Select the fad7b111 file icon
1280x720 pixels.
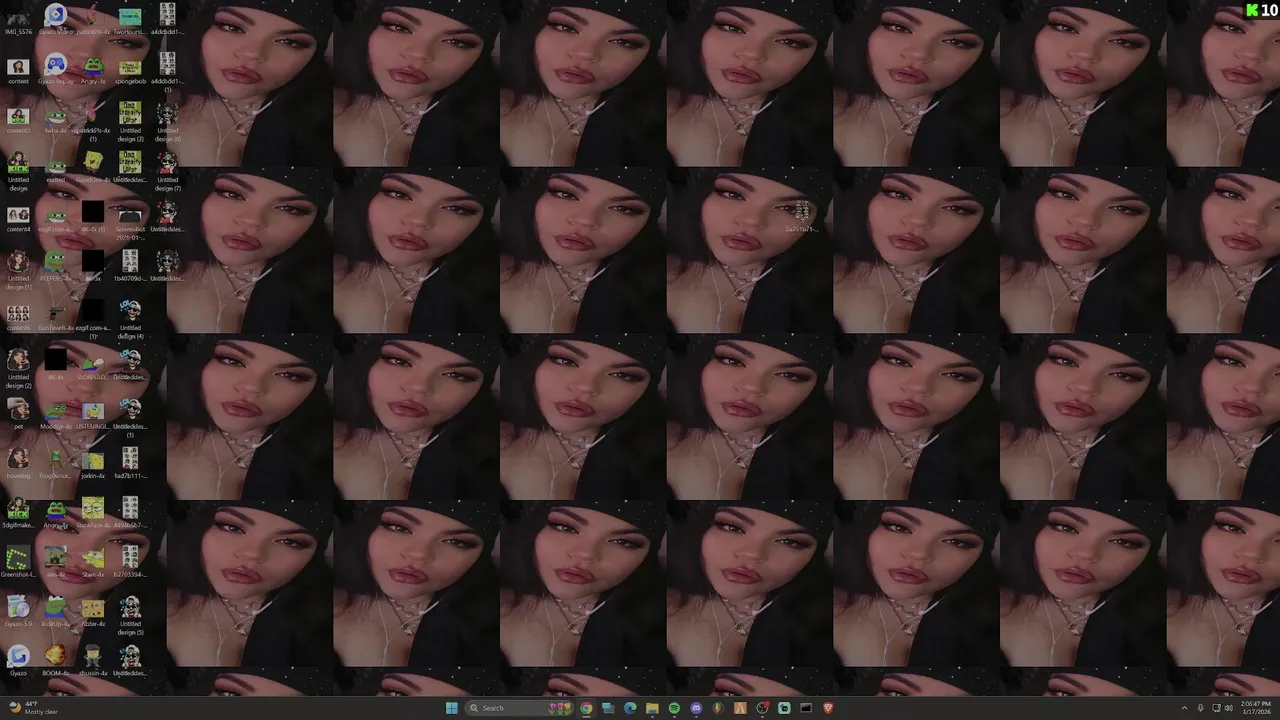tap(130, 464)
